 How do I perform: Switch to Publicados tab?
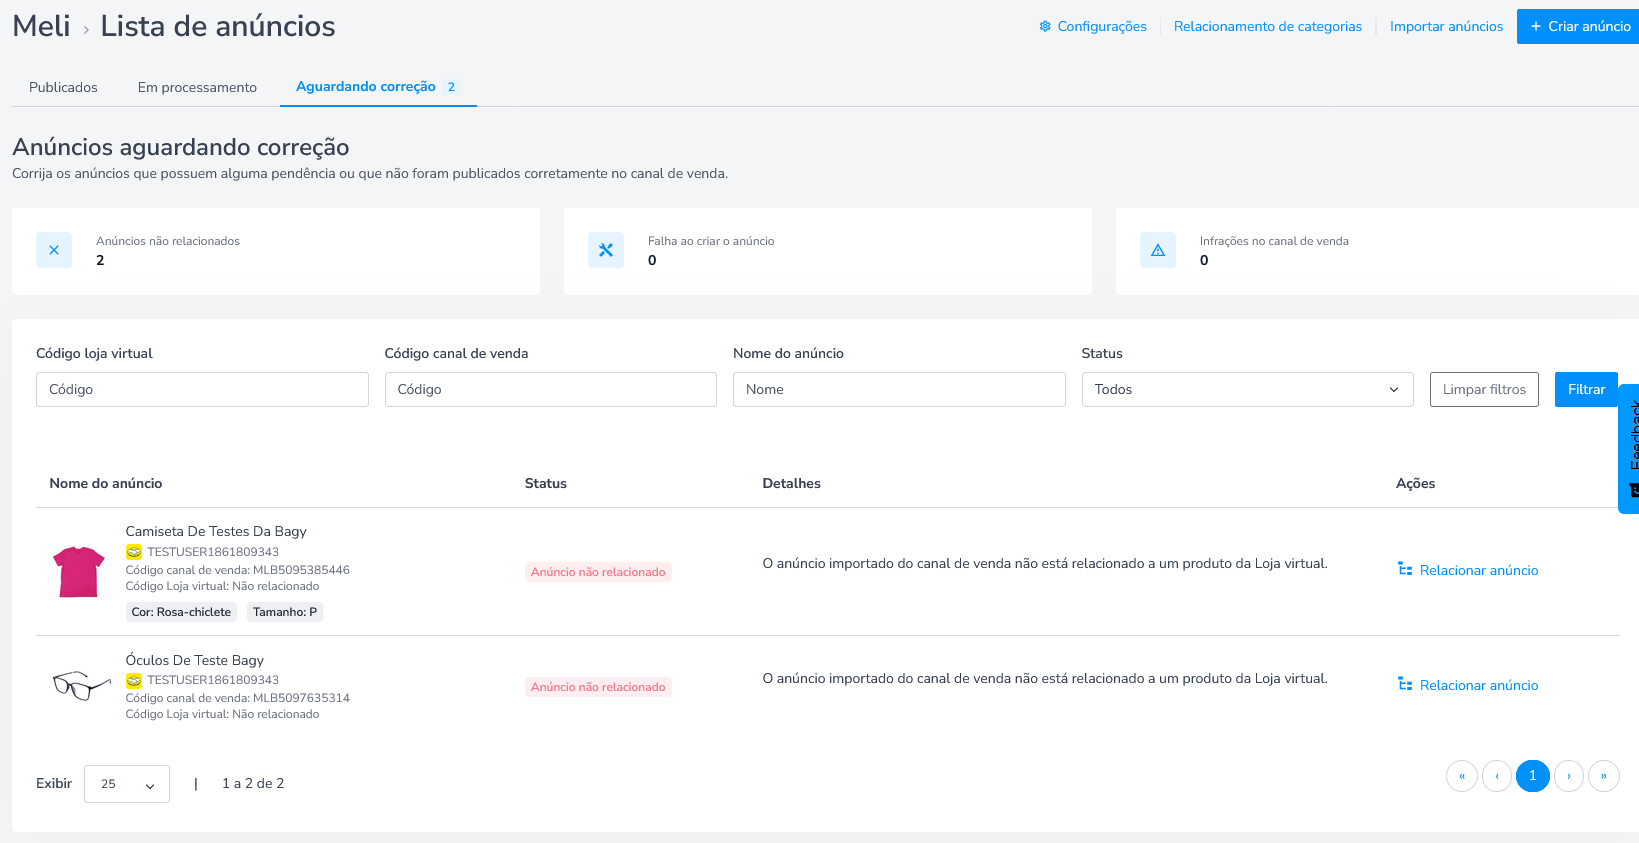pos(63,87)
